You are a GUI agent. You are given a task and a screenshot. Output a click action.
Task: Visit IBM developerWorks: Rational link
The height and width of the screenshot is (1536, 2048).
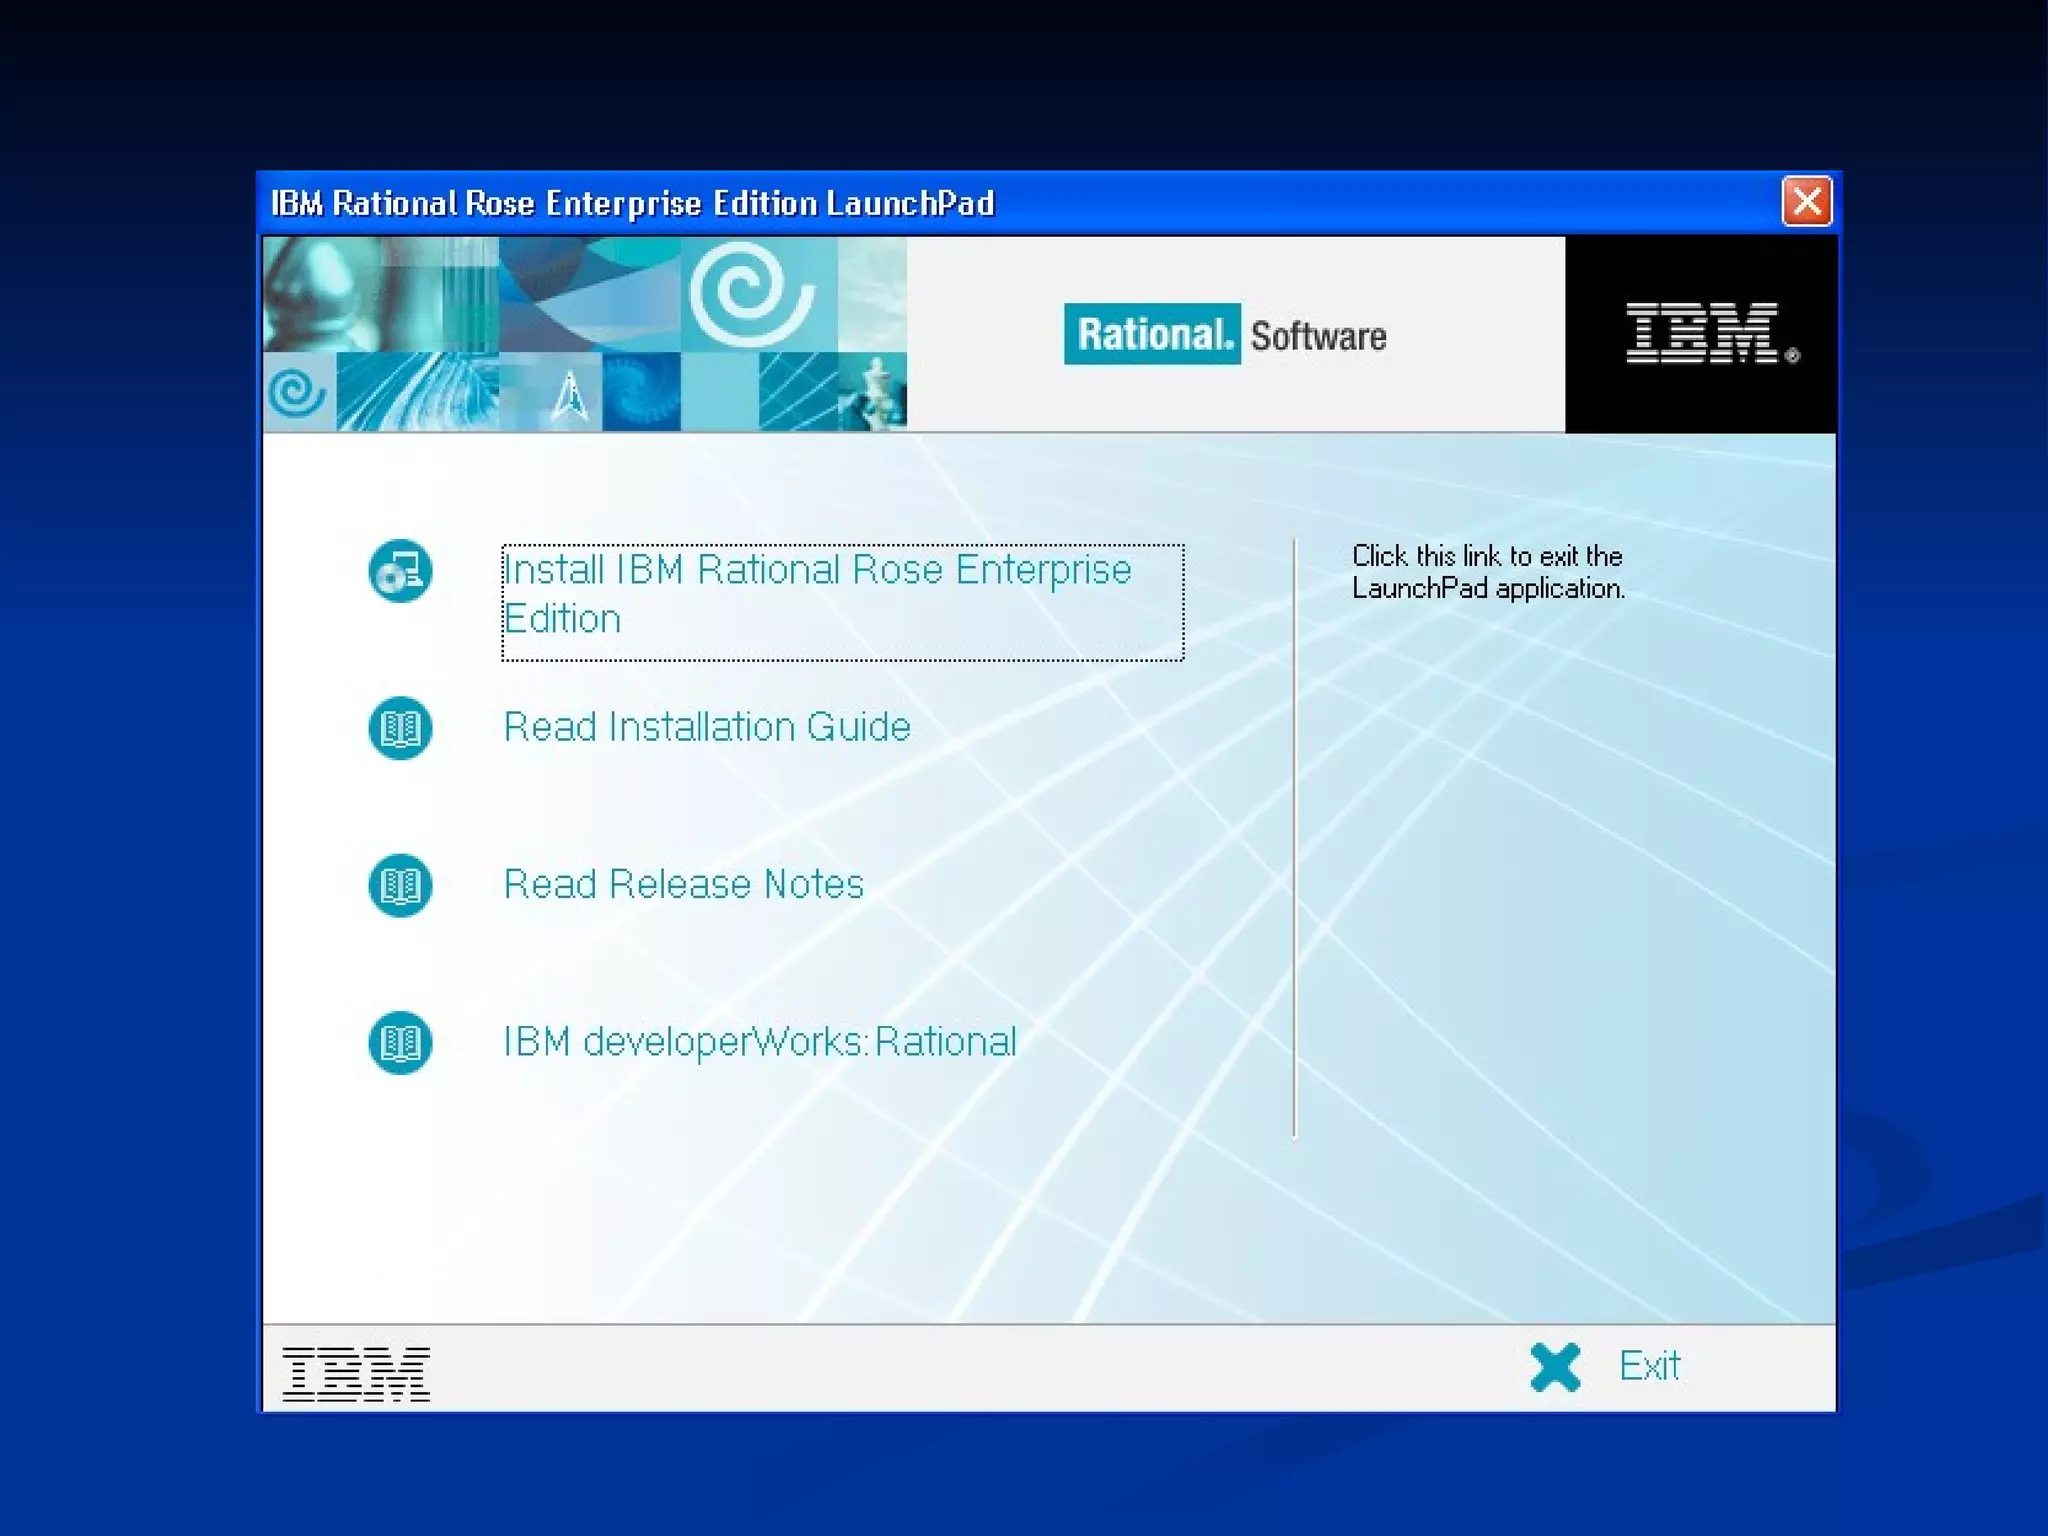759,1042
